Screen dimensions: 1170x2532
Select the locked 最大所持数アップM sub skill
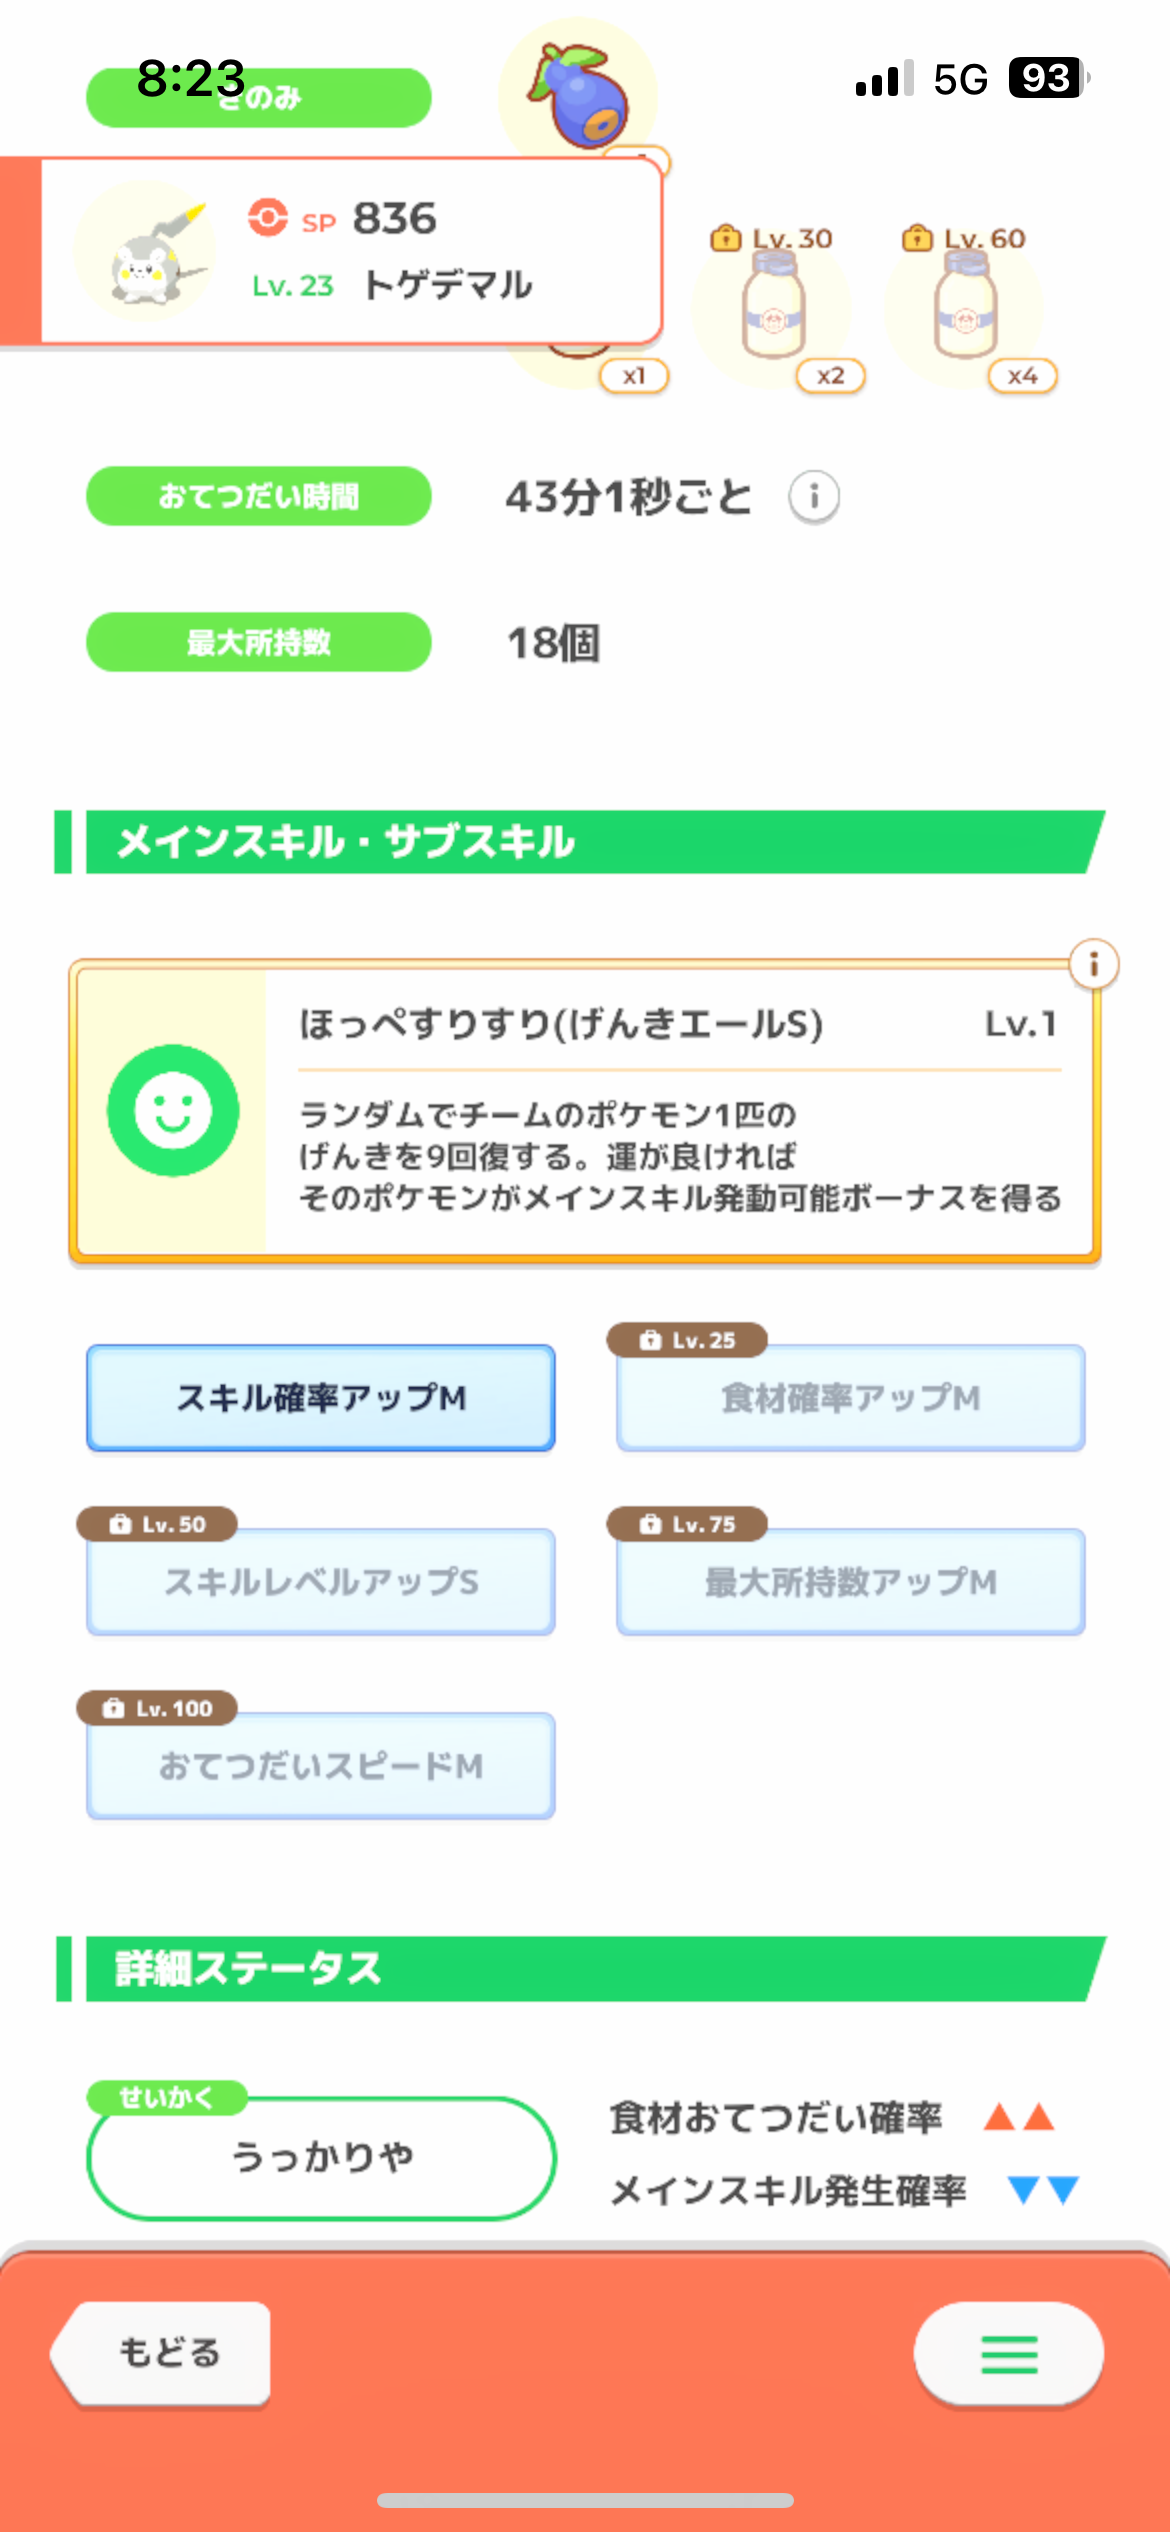850,1582
